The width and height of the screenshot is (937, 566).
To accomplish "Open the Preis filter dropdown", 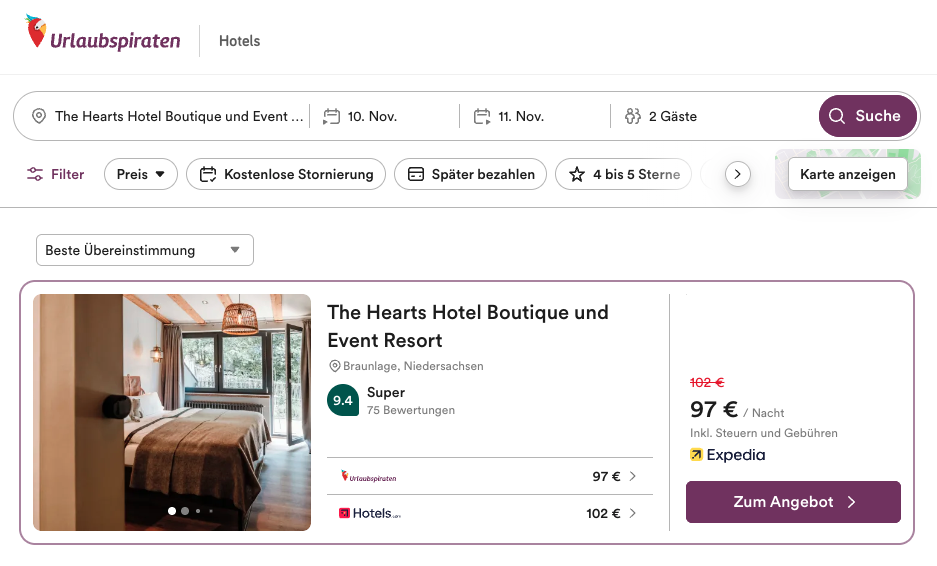I will (x=141, y=174).
